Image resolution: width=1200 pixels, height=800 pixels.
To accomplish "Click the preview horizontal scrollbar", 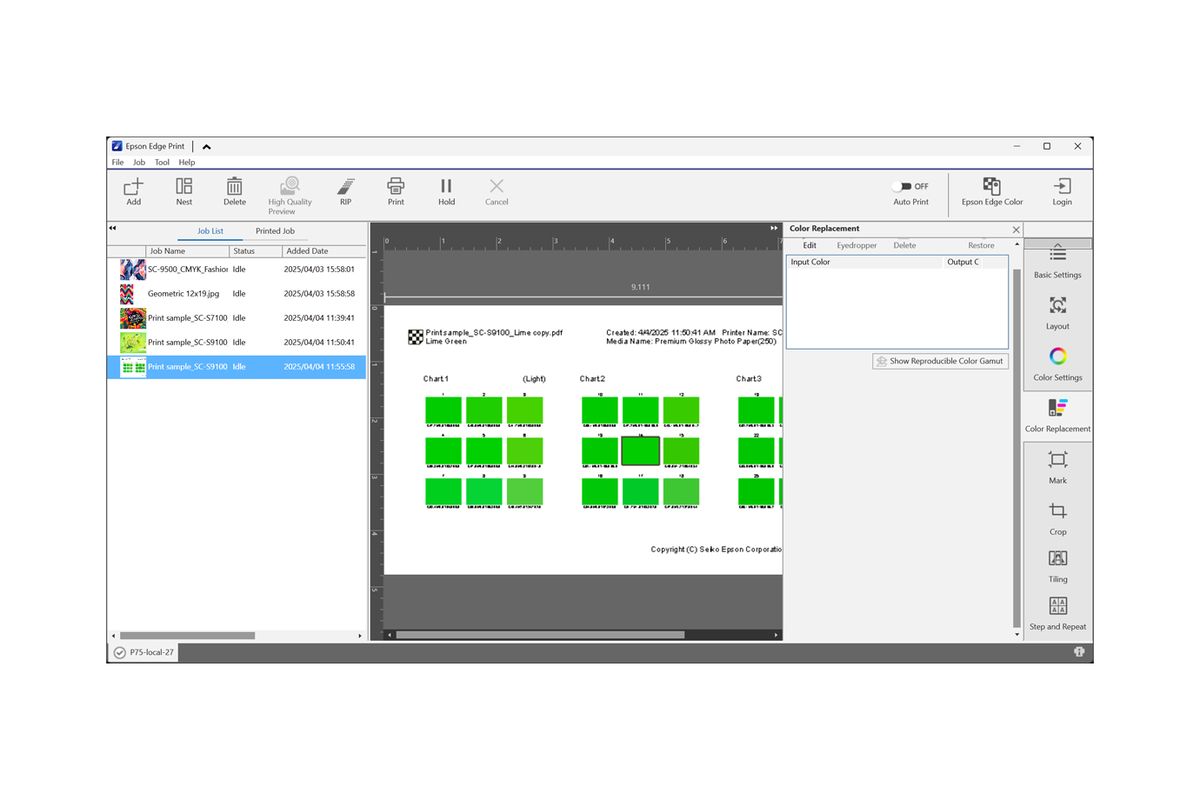I will coord(540,635).
